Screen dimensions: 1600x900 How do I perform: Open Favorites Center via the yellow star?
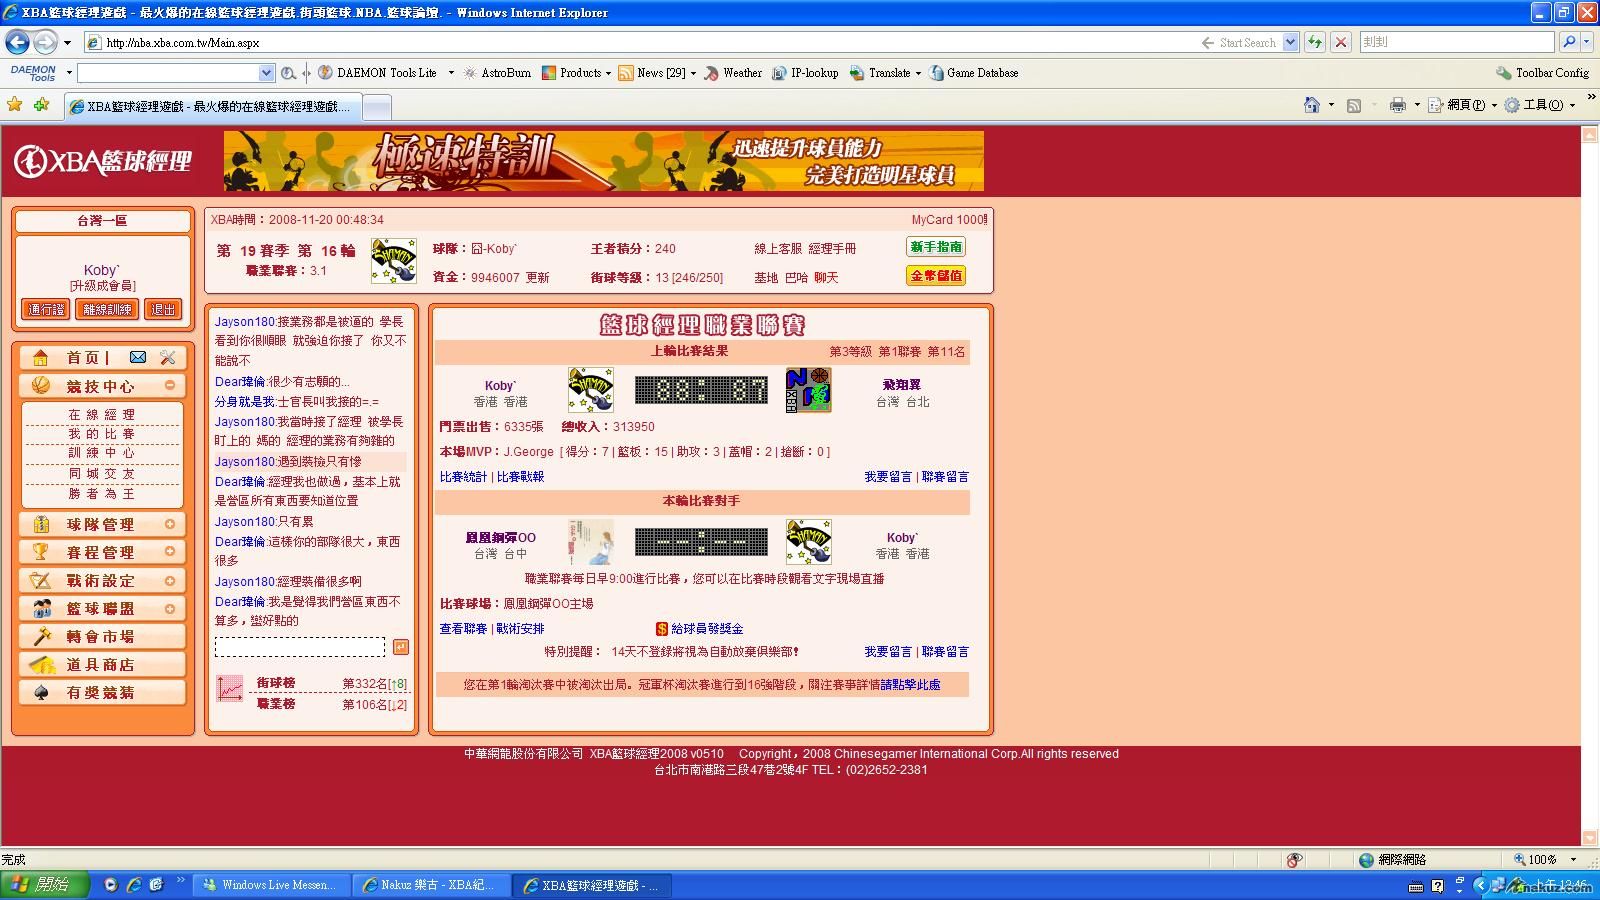tap(15, 105)
